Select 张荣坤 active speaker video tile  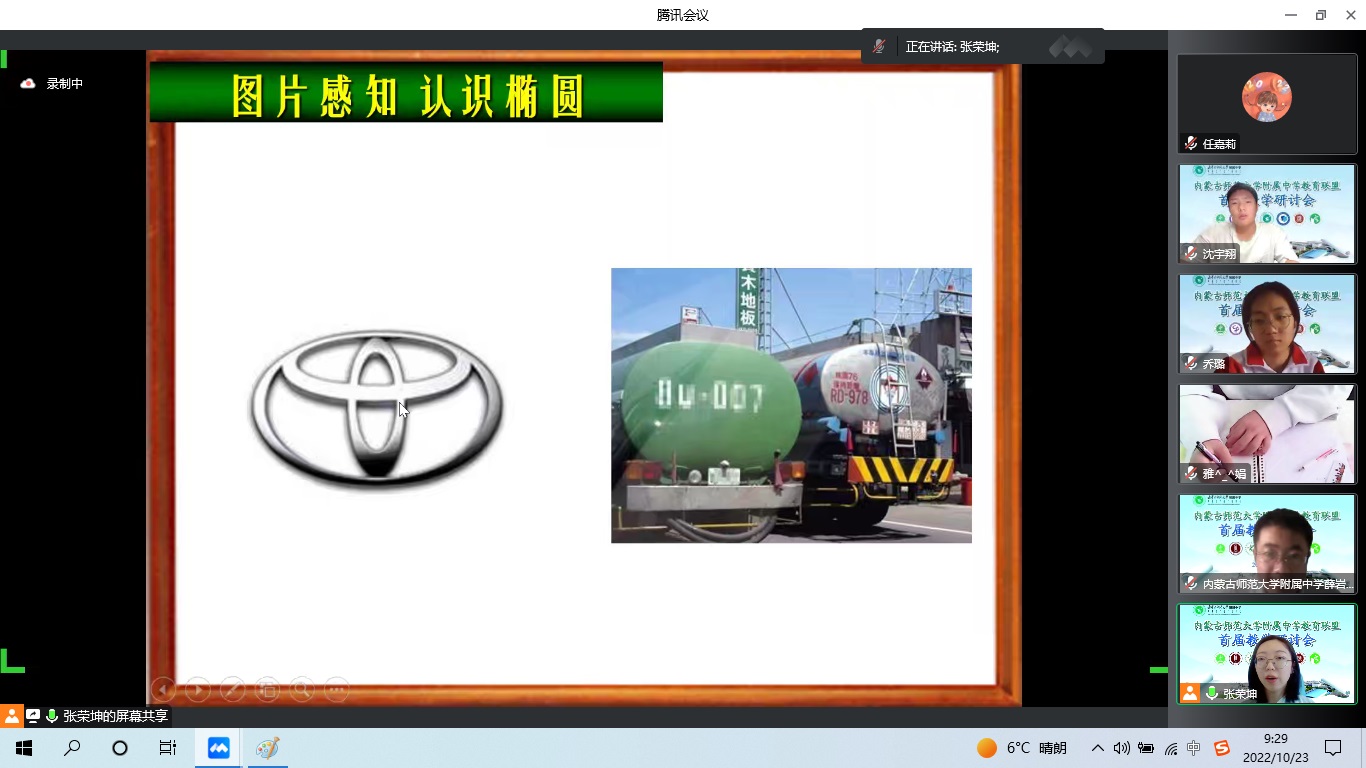click(1267, 654)
